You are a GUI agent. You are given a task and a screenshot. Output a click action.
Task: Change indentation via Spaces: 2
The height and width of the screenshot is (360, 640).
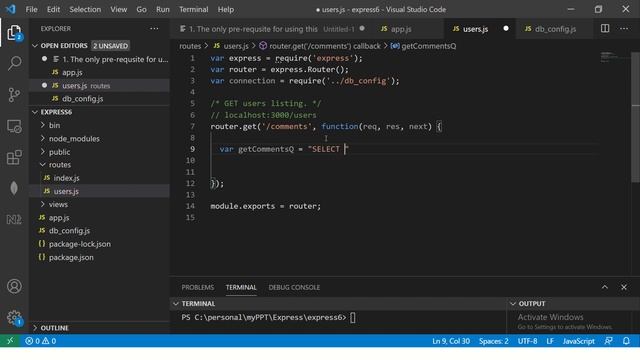(493, 341)
